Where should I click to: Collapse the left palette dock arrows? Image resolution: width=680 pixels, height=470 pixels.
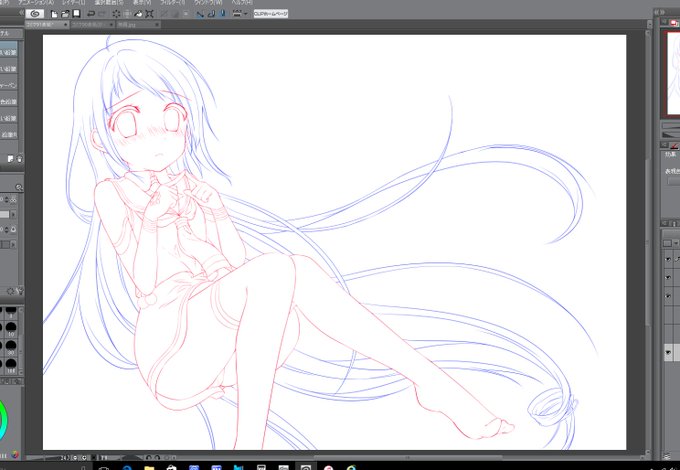(x=21, y=13)
